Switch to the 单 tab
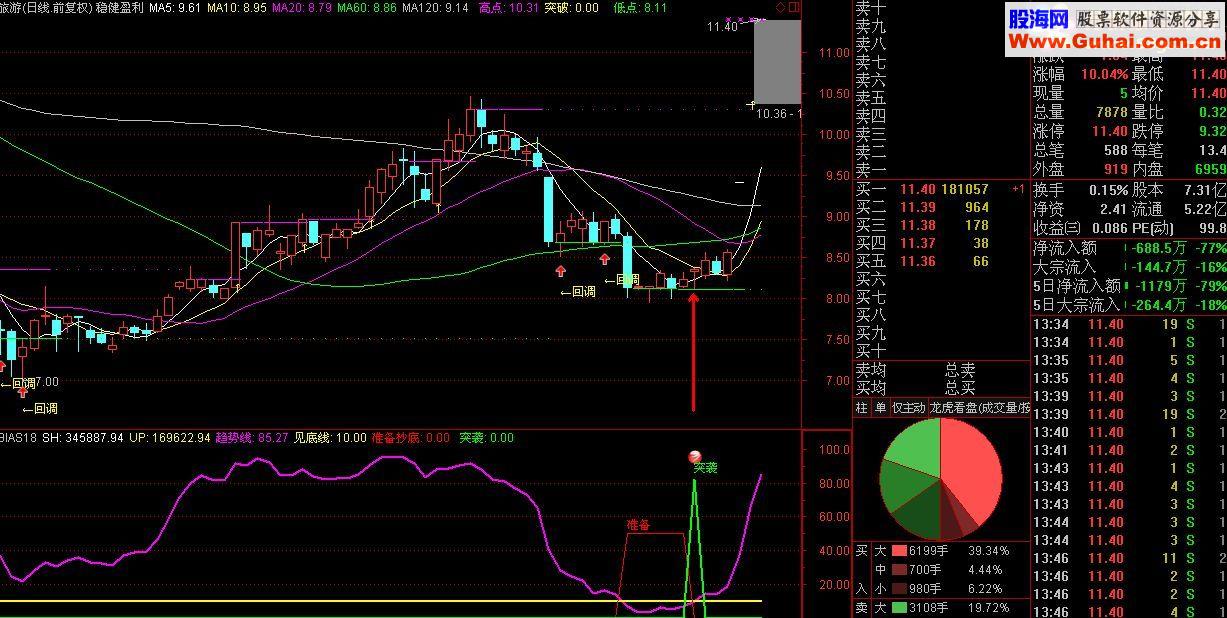Image resolution: width=1227 pixels, height=618 pixels. (880, 408)
